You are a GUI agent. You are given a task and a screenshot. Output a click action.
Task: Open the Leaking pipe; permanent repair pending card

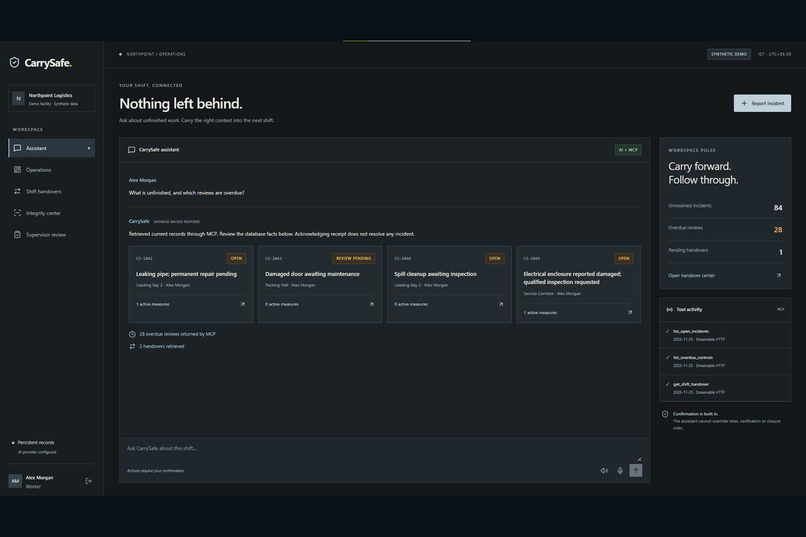(x=191, y=284)
